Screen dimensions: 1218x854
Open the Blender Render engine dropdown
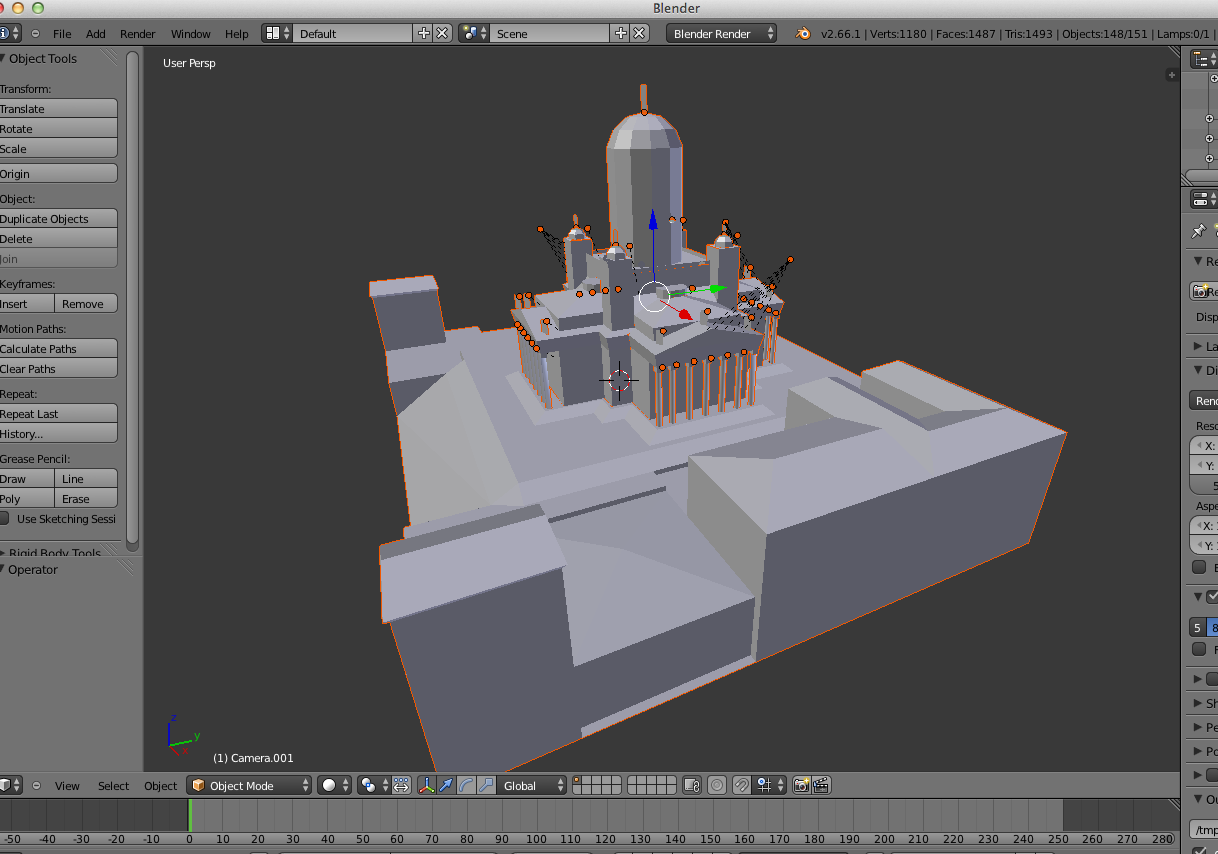(722, 33)
